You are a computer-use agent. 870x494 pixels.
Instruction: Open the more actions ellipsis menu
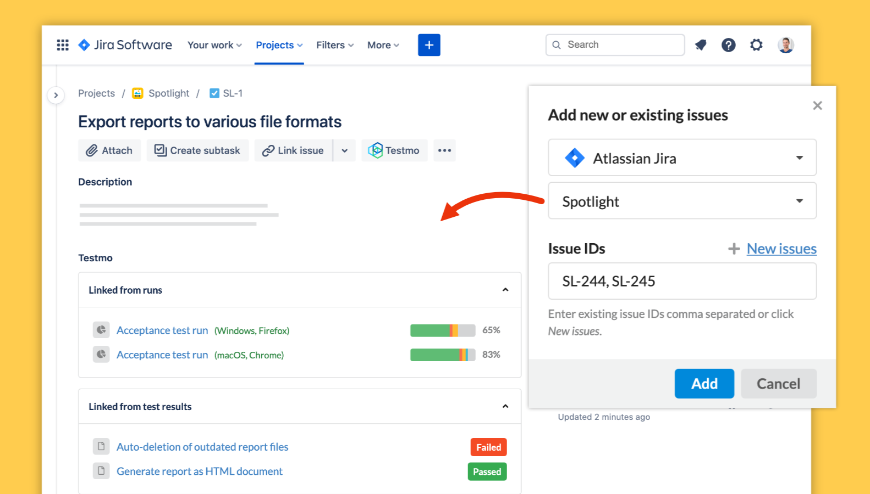coord(444,150)
